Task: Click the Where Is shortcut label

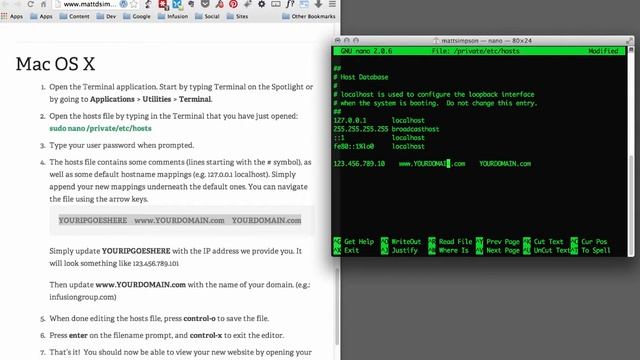Action: (x=453, y=250)
